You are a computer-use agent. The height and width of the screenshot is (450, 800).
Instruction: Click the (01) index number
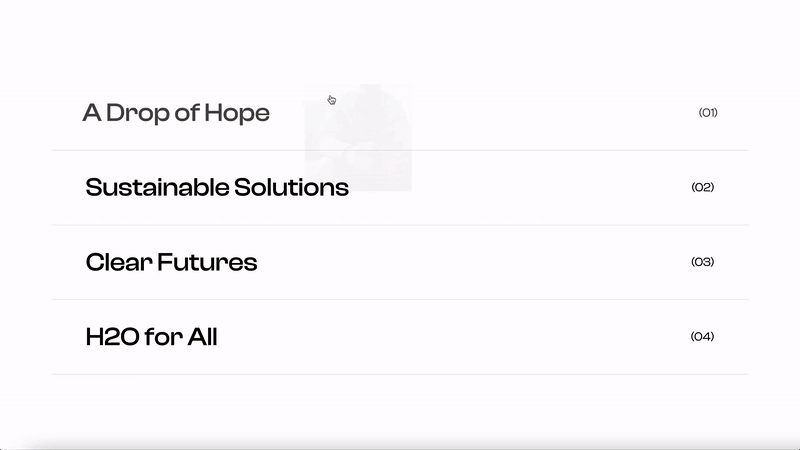pos(708,112)
